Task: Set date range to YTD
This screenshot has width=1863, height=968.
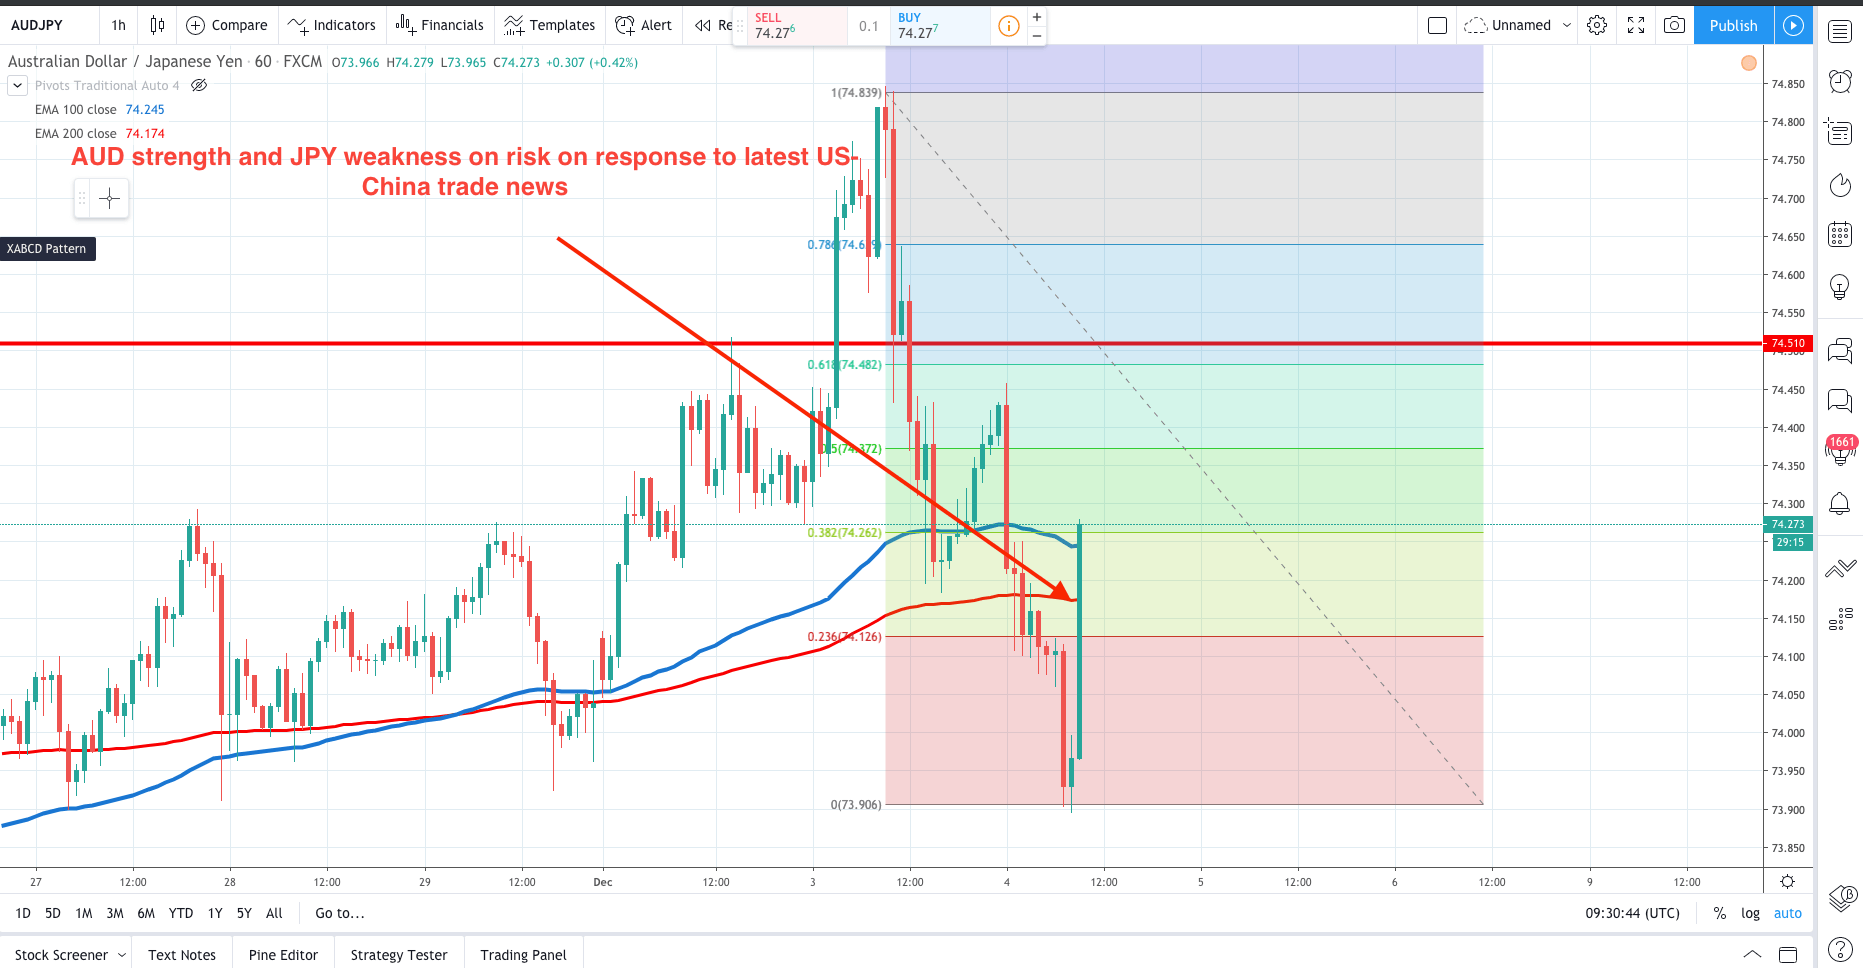Action: (181, 913)
